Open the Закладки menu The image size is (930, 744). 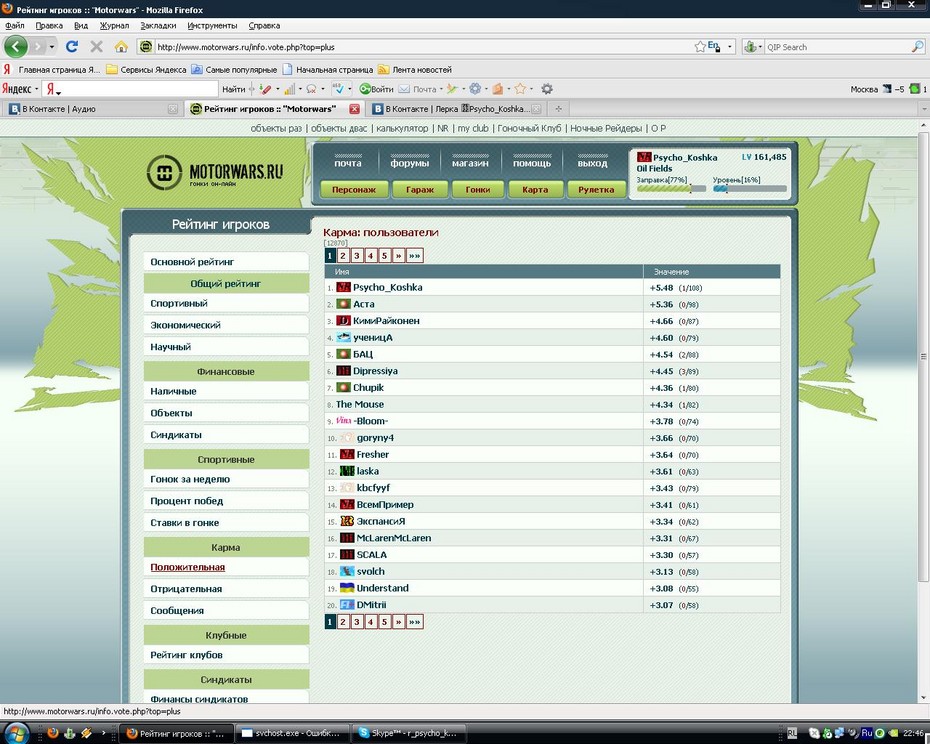coord(158,26)
